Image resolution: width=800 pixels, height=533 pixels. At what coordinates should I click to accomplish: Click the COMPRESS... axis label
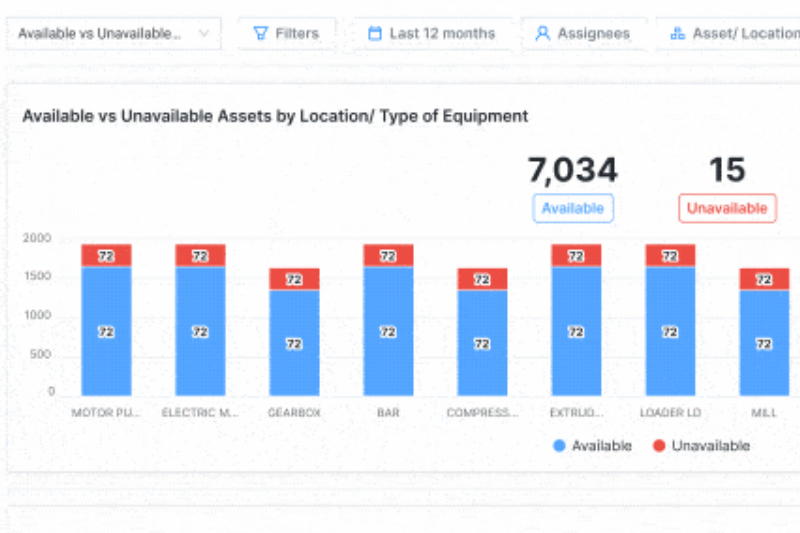482,413
